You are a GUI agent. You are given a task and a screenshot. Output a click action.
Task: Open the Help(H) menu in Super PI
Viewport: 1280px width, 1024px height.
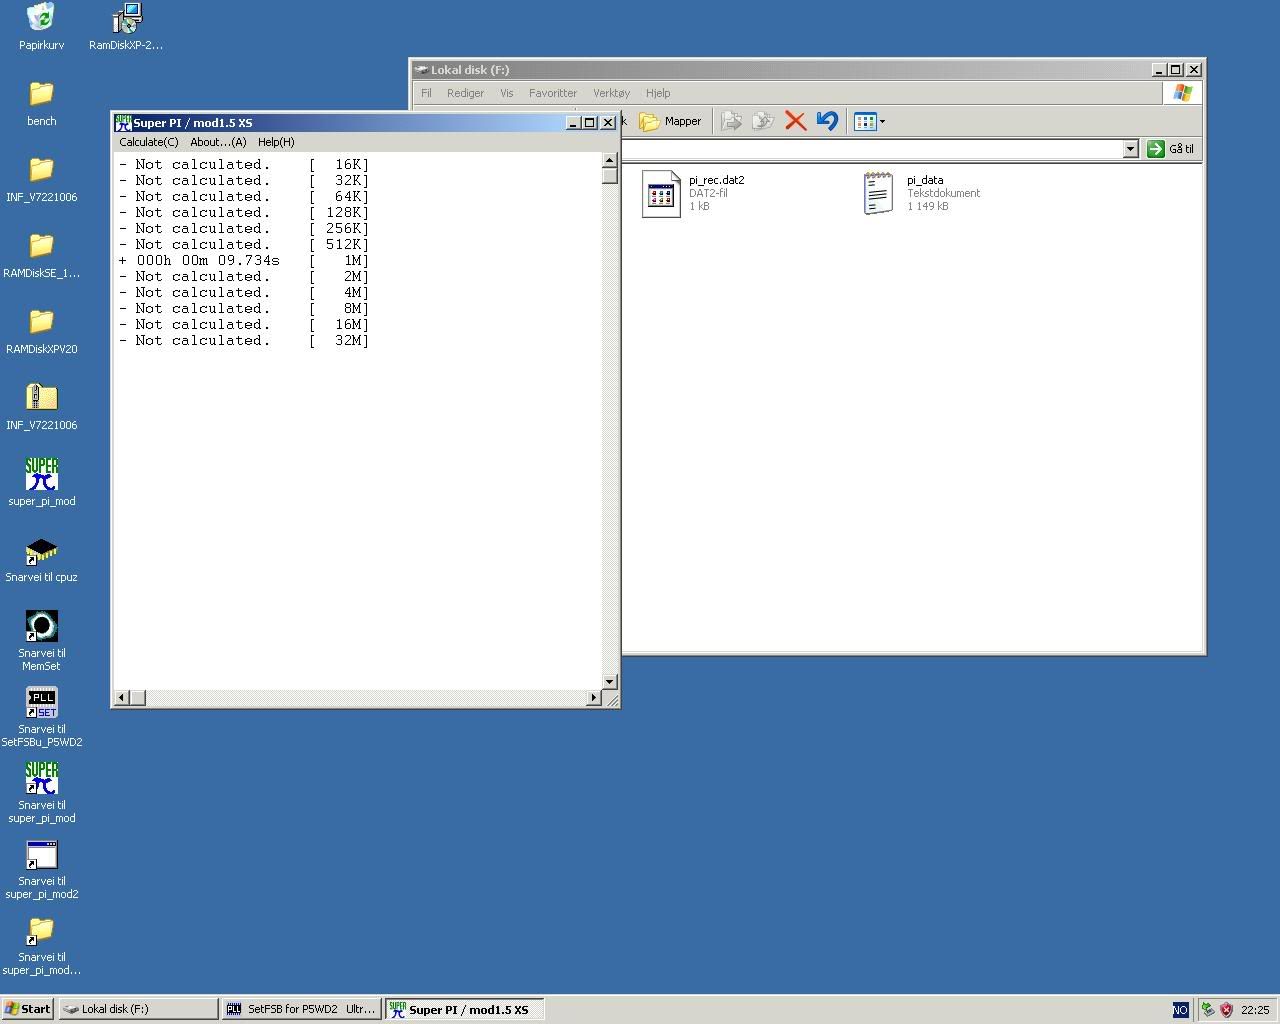point(276,142)
